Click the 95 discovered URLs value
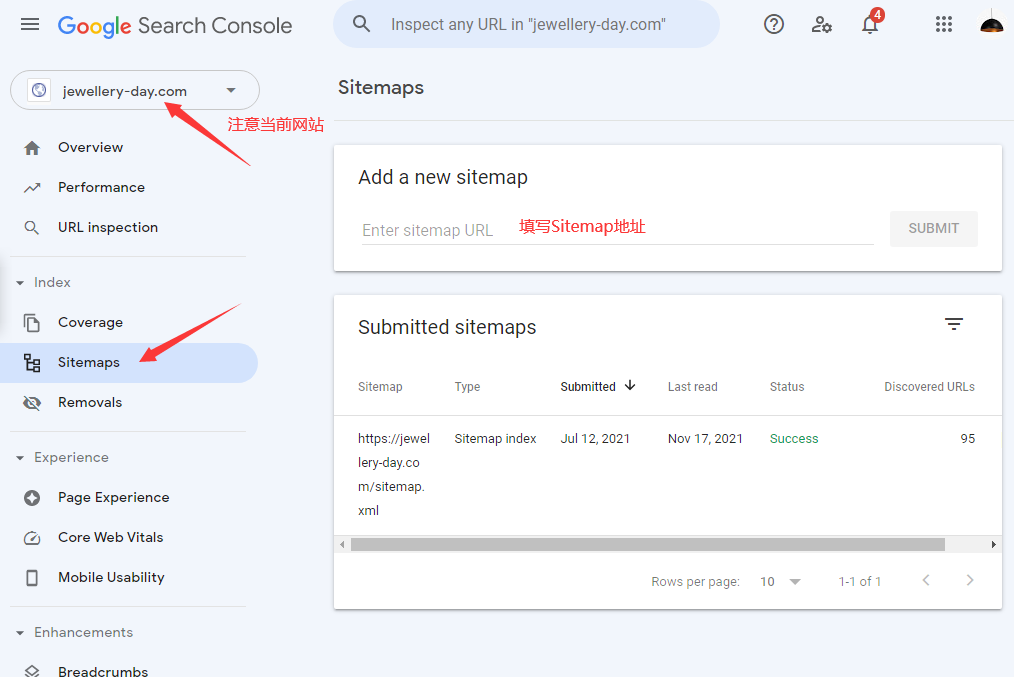 pos(967,439)
